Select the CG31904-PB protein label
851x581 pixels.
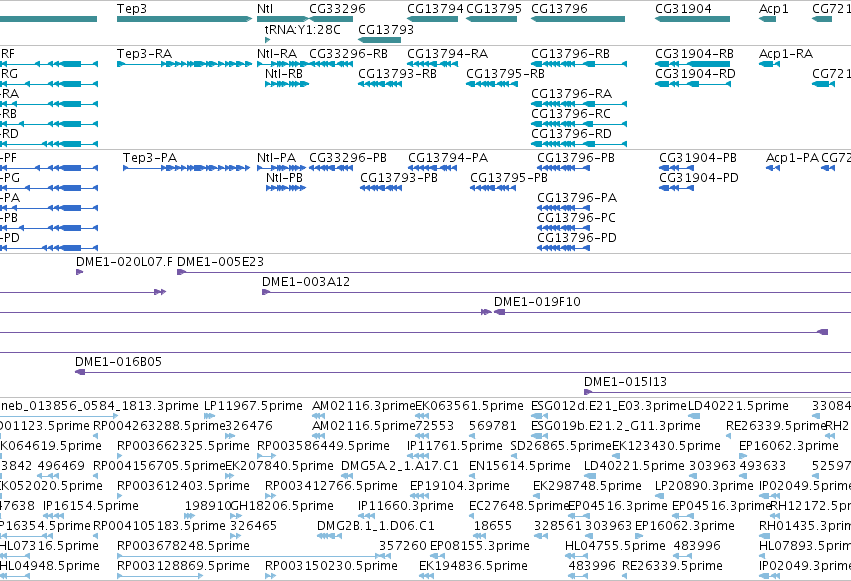[x=698, y=158]
